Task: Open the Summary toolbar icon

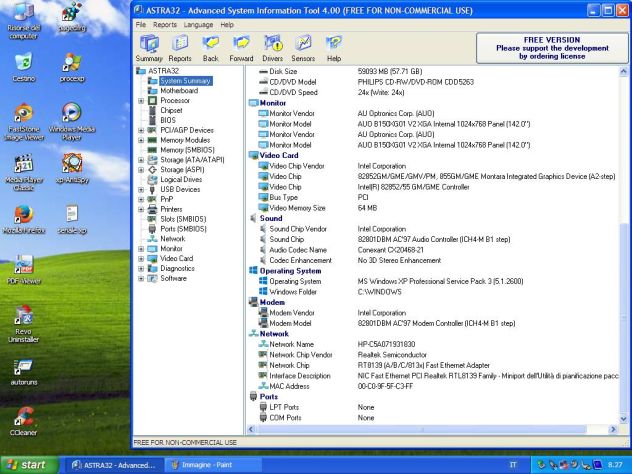Action: click(149, 48)
